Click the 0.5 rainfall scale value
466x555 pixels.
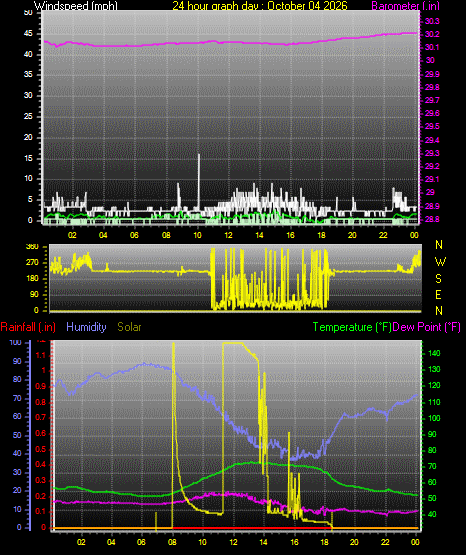pyautogui.click(x=41, y=449)
